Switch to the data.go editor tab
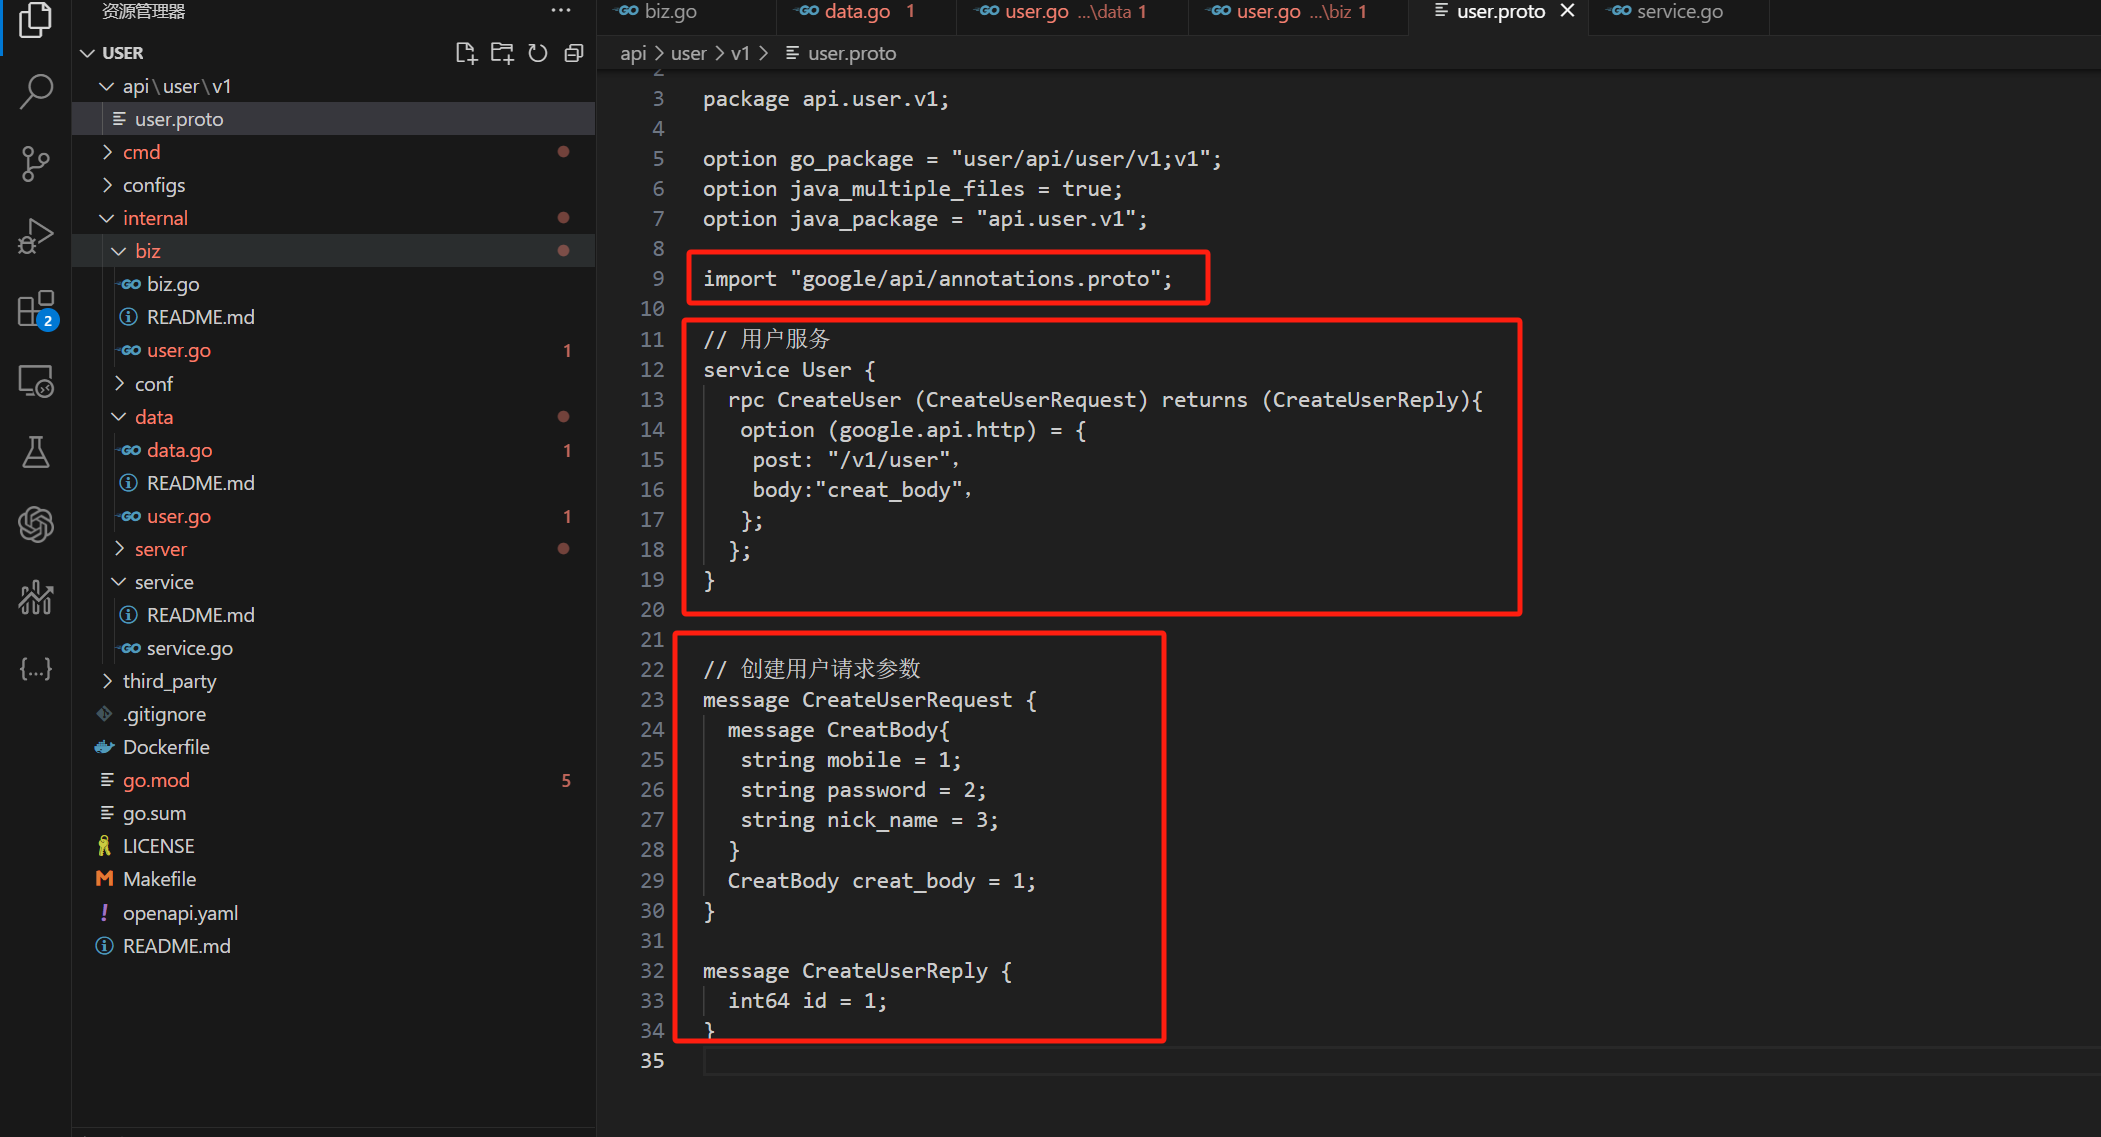2101x1137 pixels. point(866,12)
